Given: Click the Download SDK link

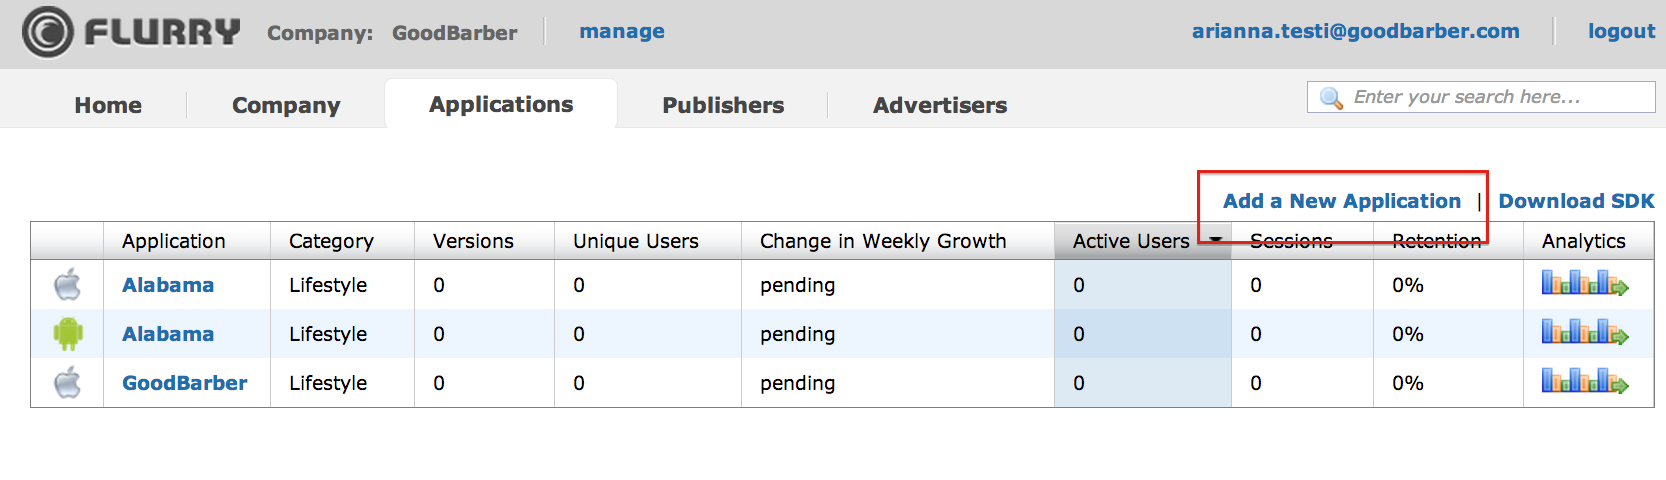Looking at the screenshot, I should tap(1576, 201).
